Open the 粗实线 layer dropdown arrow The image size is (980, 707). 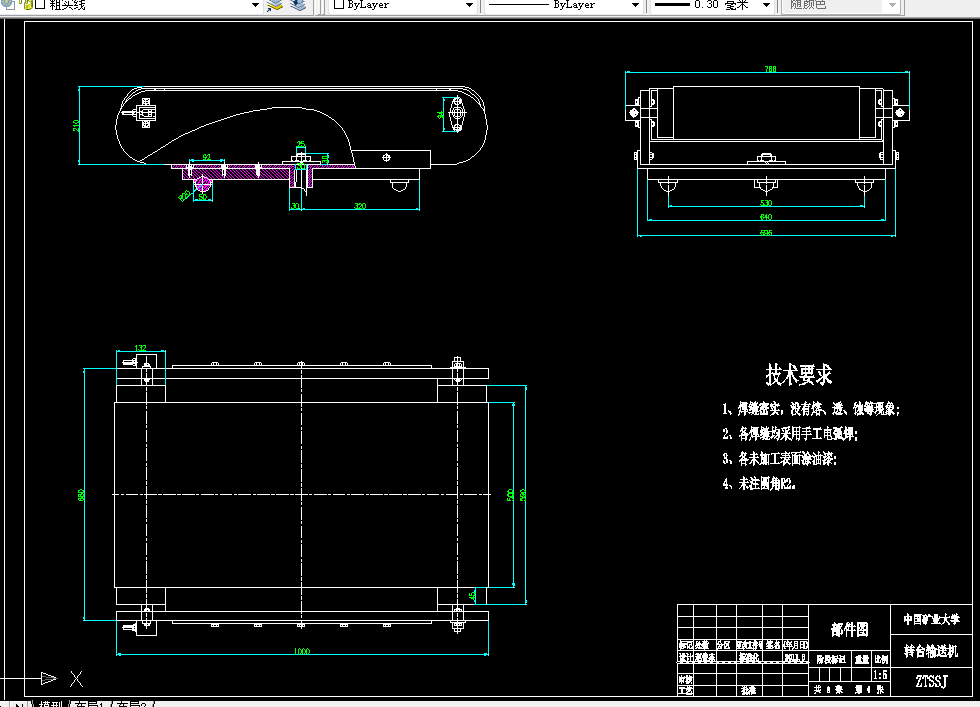point(255,5)
